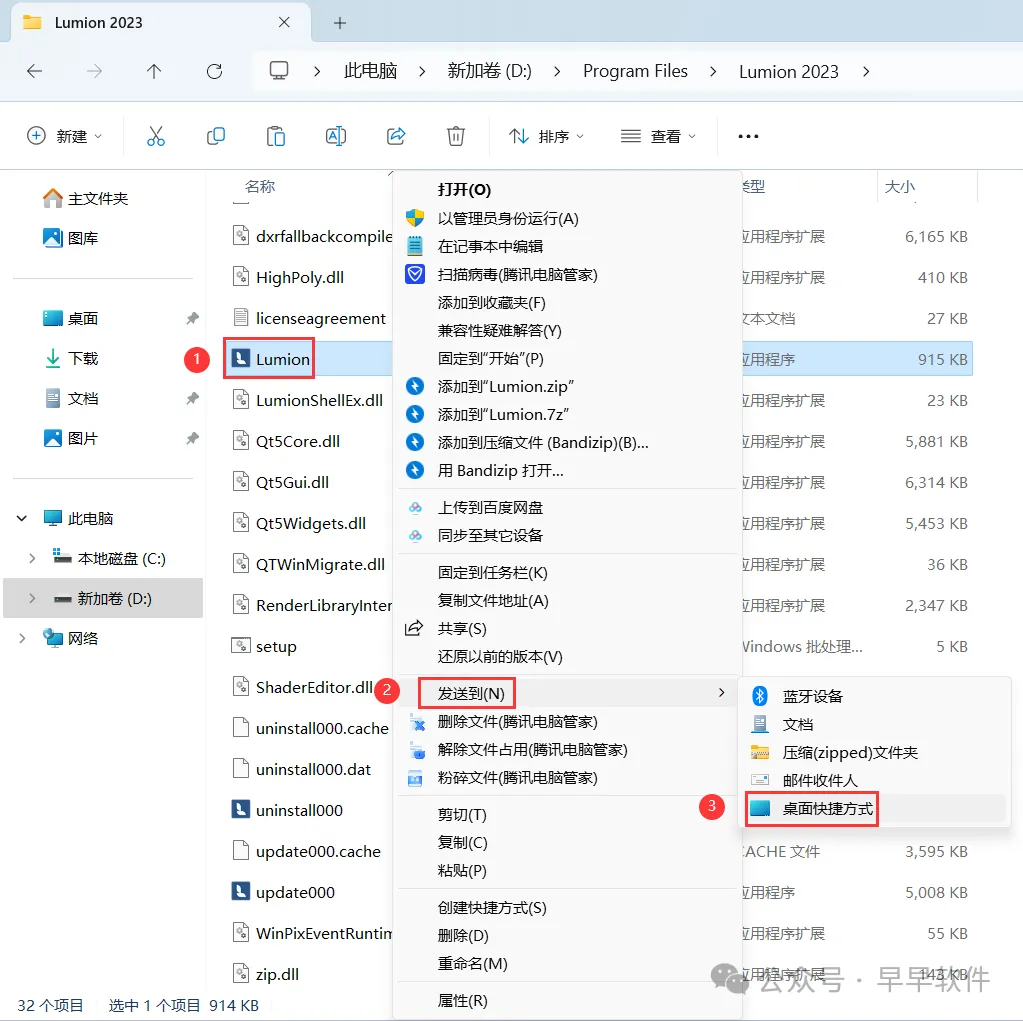The image size is (1023, 1021).
Task: Click the Copy icon in toolbar
Action: 216,136
